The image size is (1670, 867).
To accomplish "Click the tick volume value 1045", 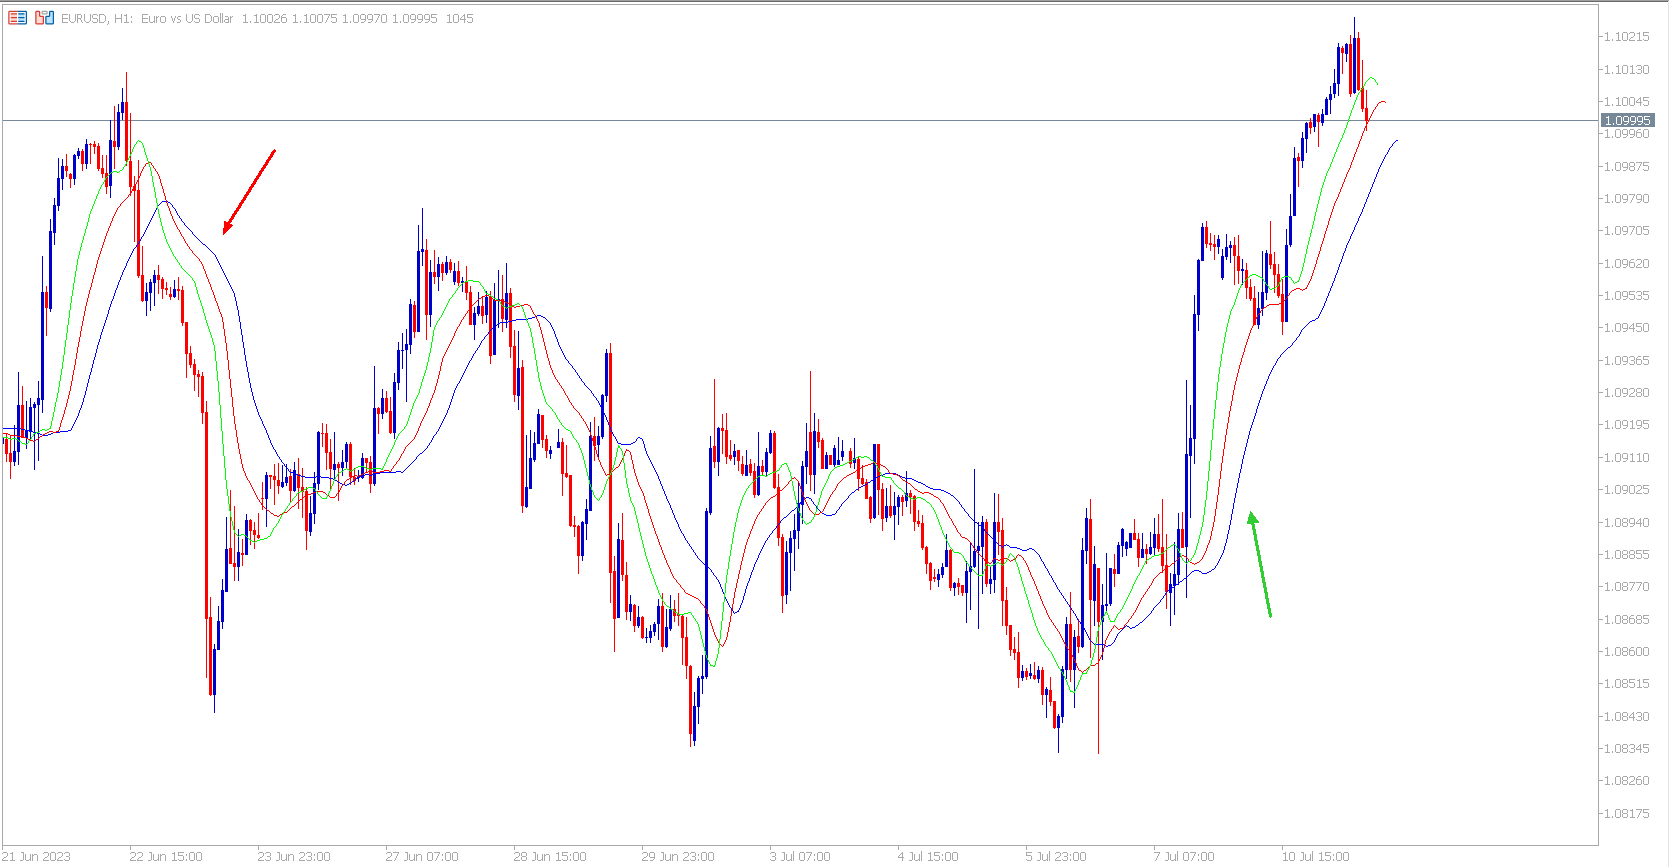I will [459, 19].
